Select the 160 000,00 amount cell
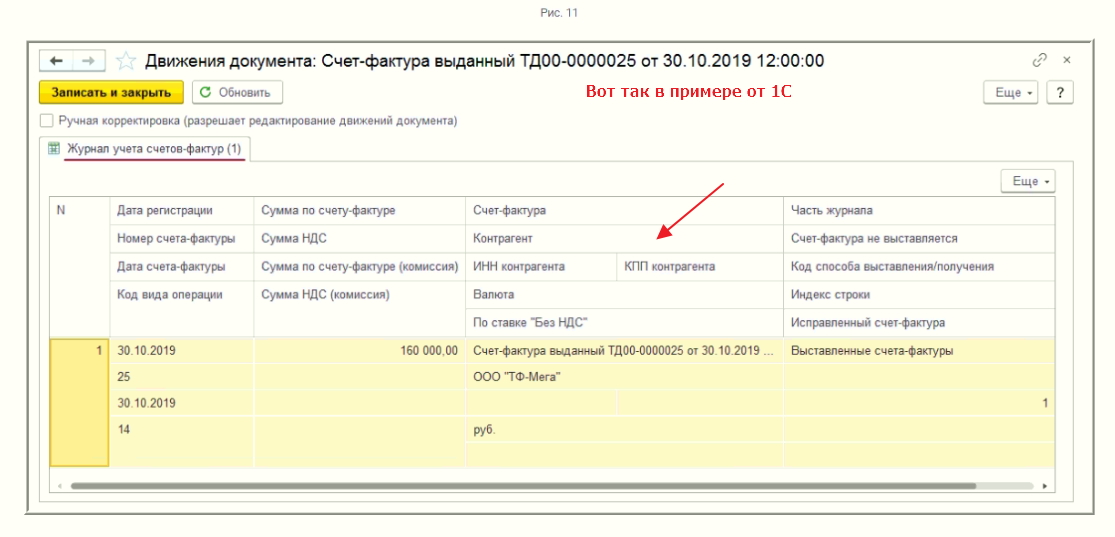The width and height of the screenshot is (1115, 537). [x=360, y=351]
